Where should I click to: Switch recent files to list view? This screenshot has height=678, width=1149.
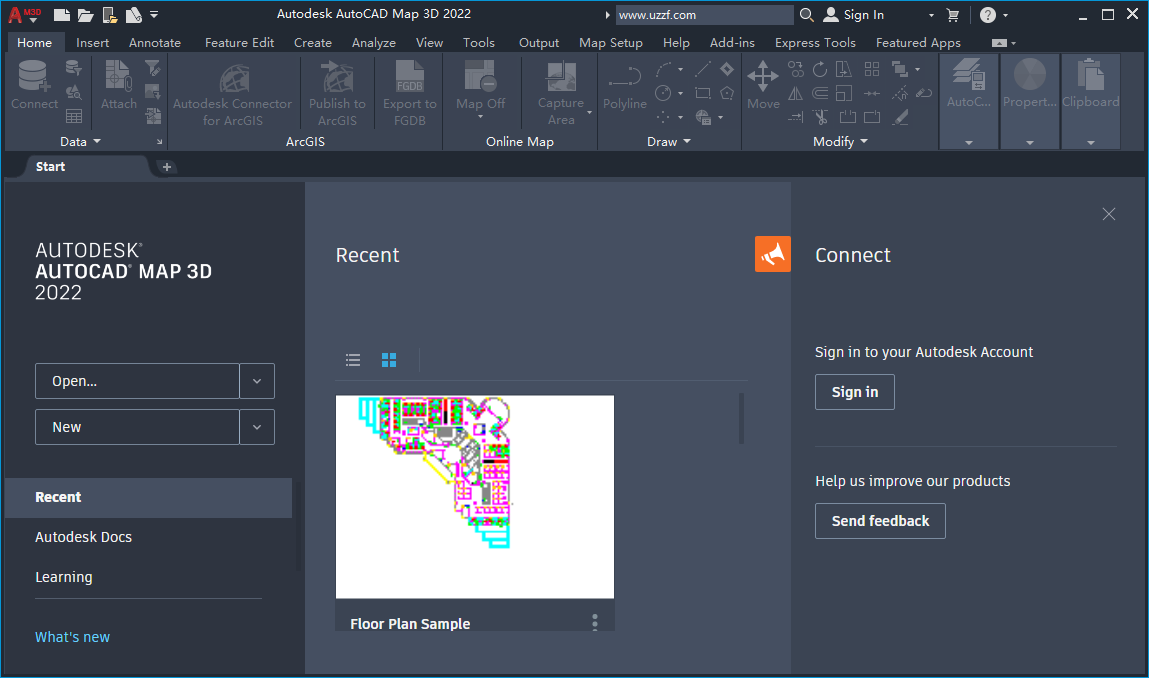(x=353, y=359)
